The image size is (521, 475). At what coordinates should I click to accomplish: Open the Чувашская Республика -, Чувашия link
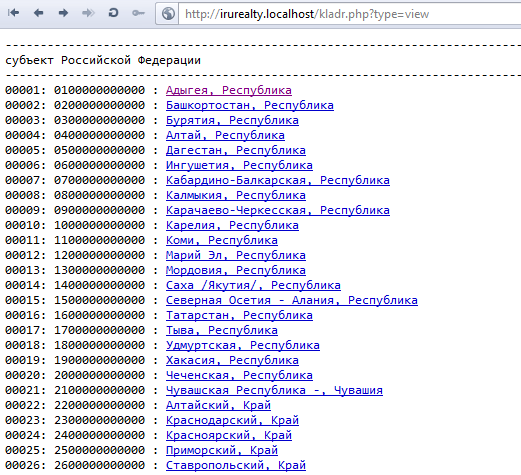pos(274,390)
